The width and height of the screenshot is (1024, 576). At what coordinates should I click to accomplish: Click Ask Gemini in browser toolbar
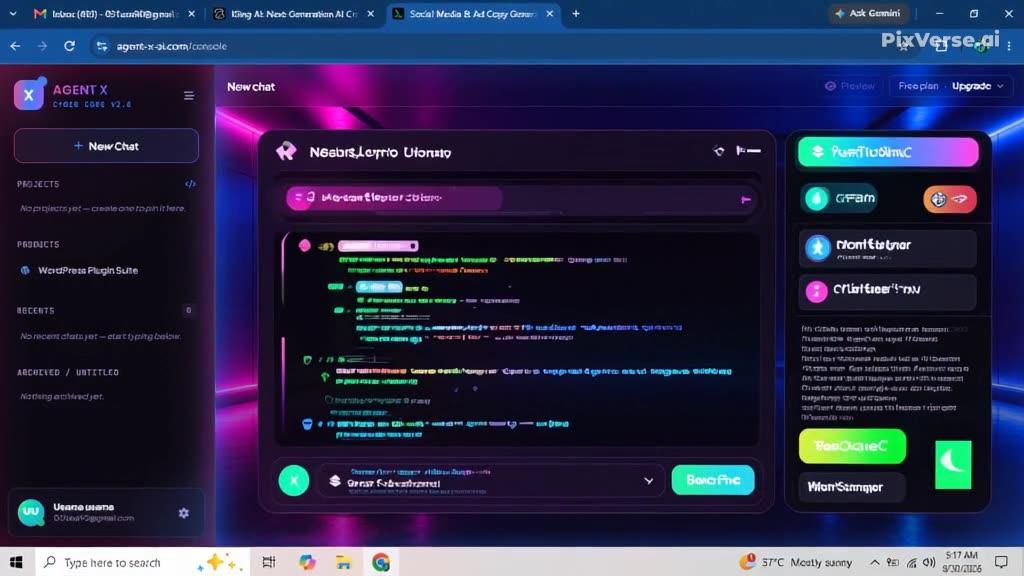(868, 14)
